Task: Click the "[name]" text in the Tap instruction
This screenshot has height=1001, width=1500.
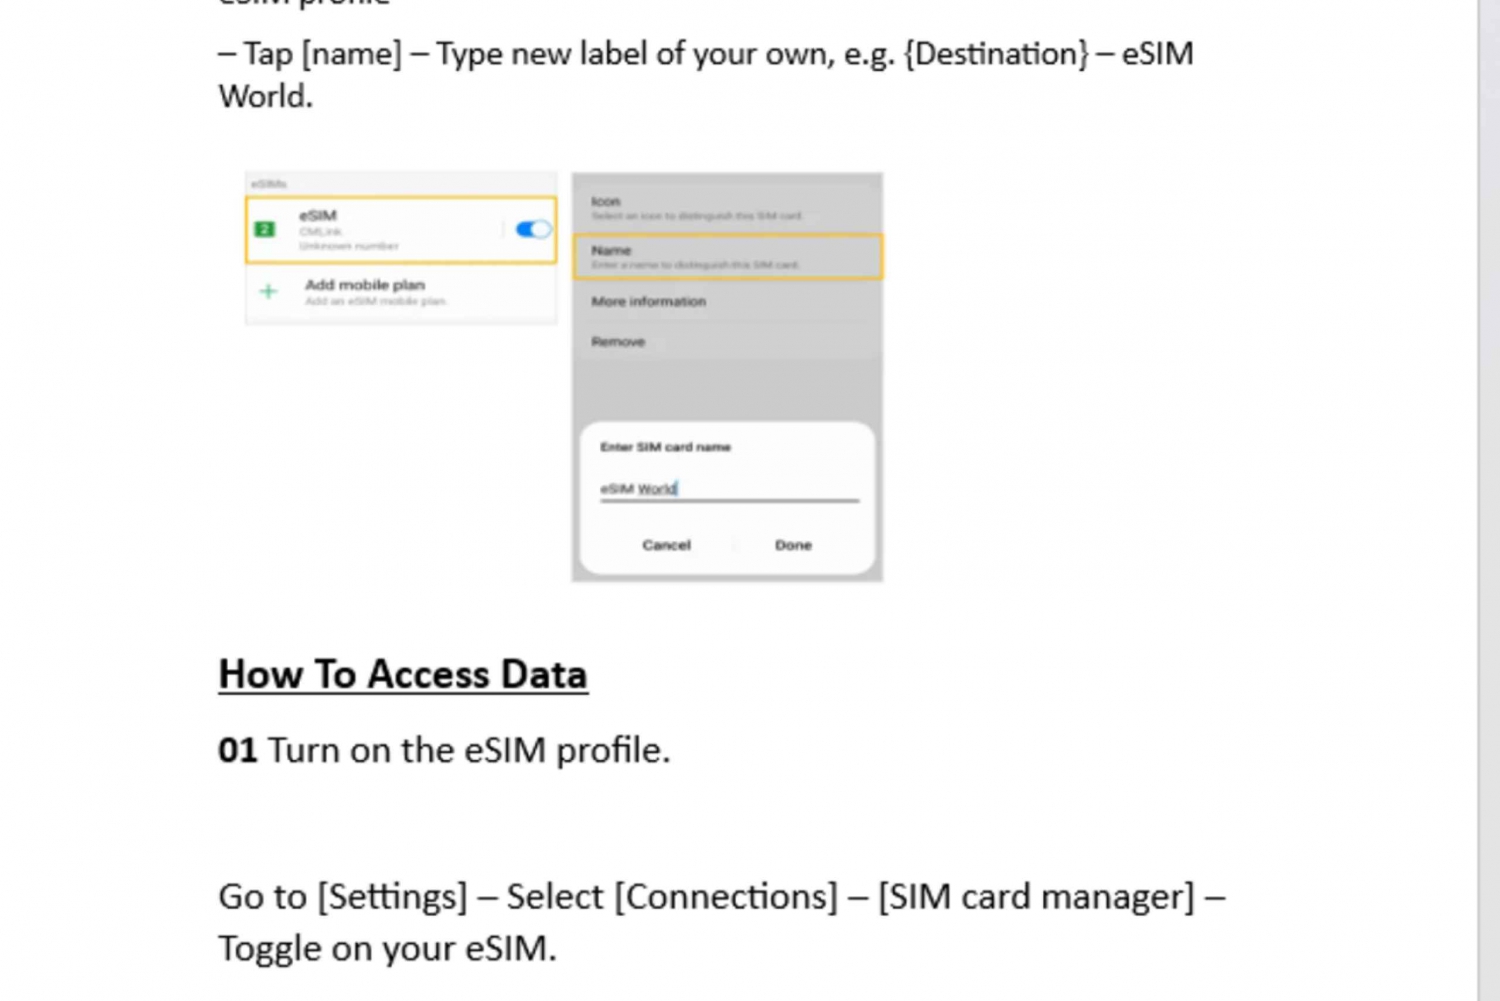Action: tap(352, 54)
